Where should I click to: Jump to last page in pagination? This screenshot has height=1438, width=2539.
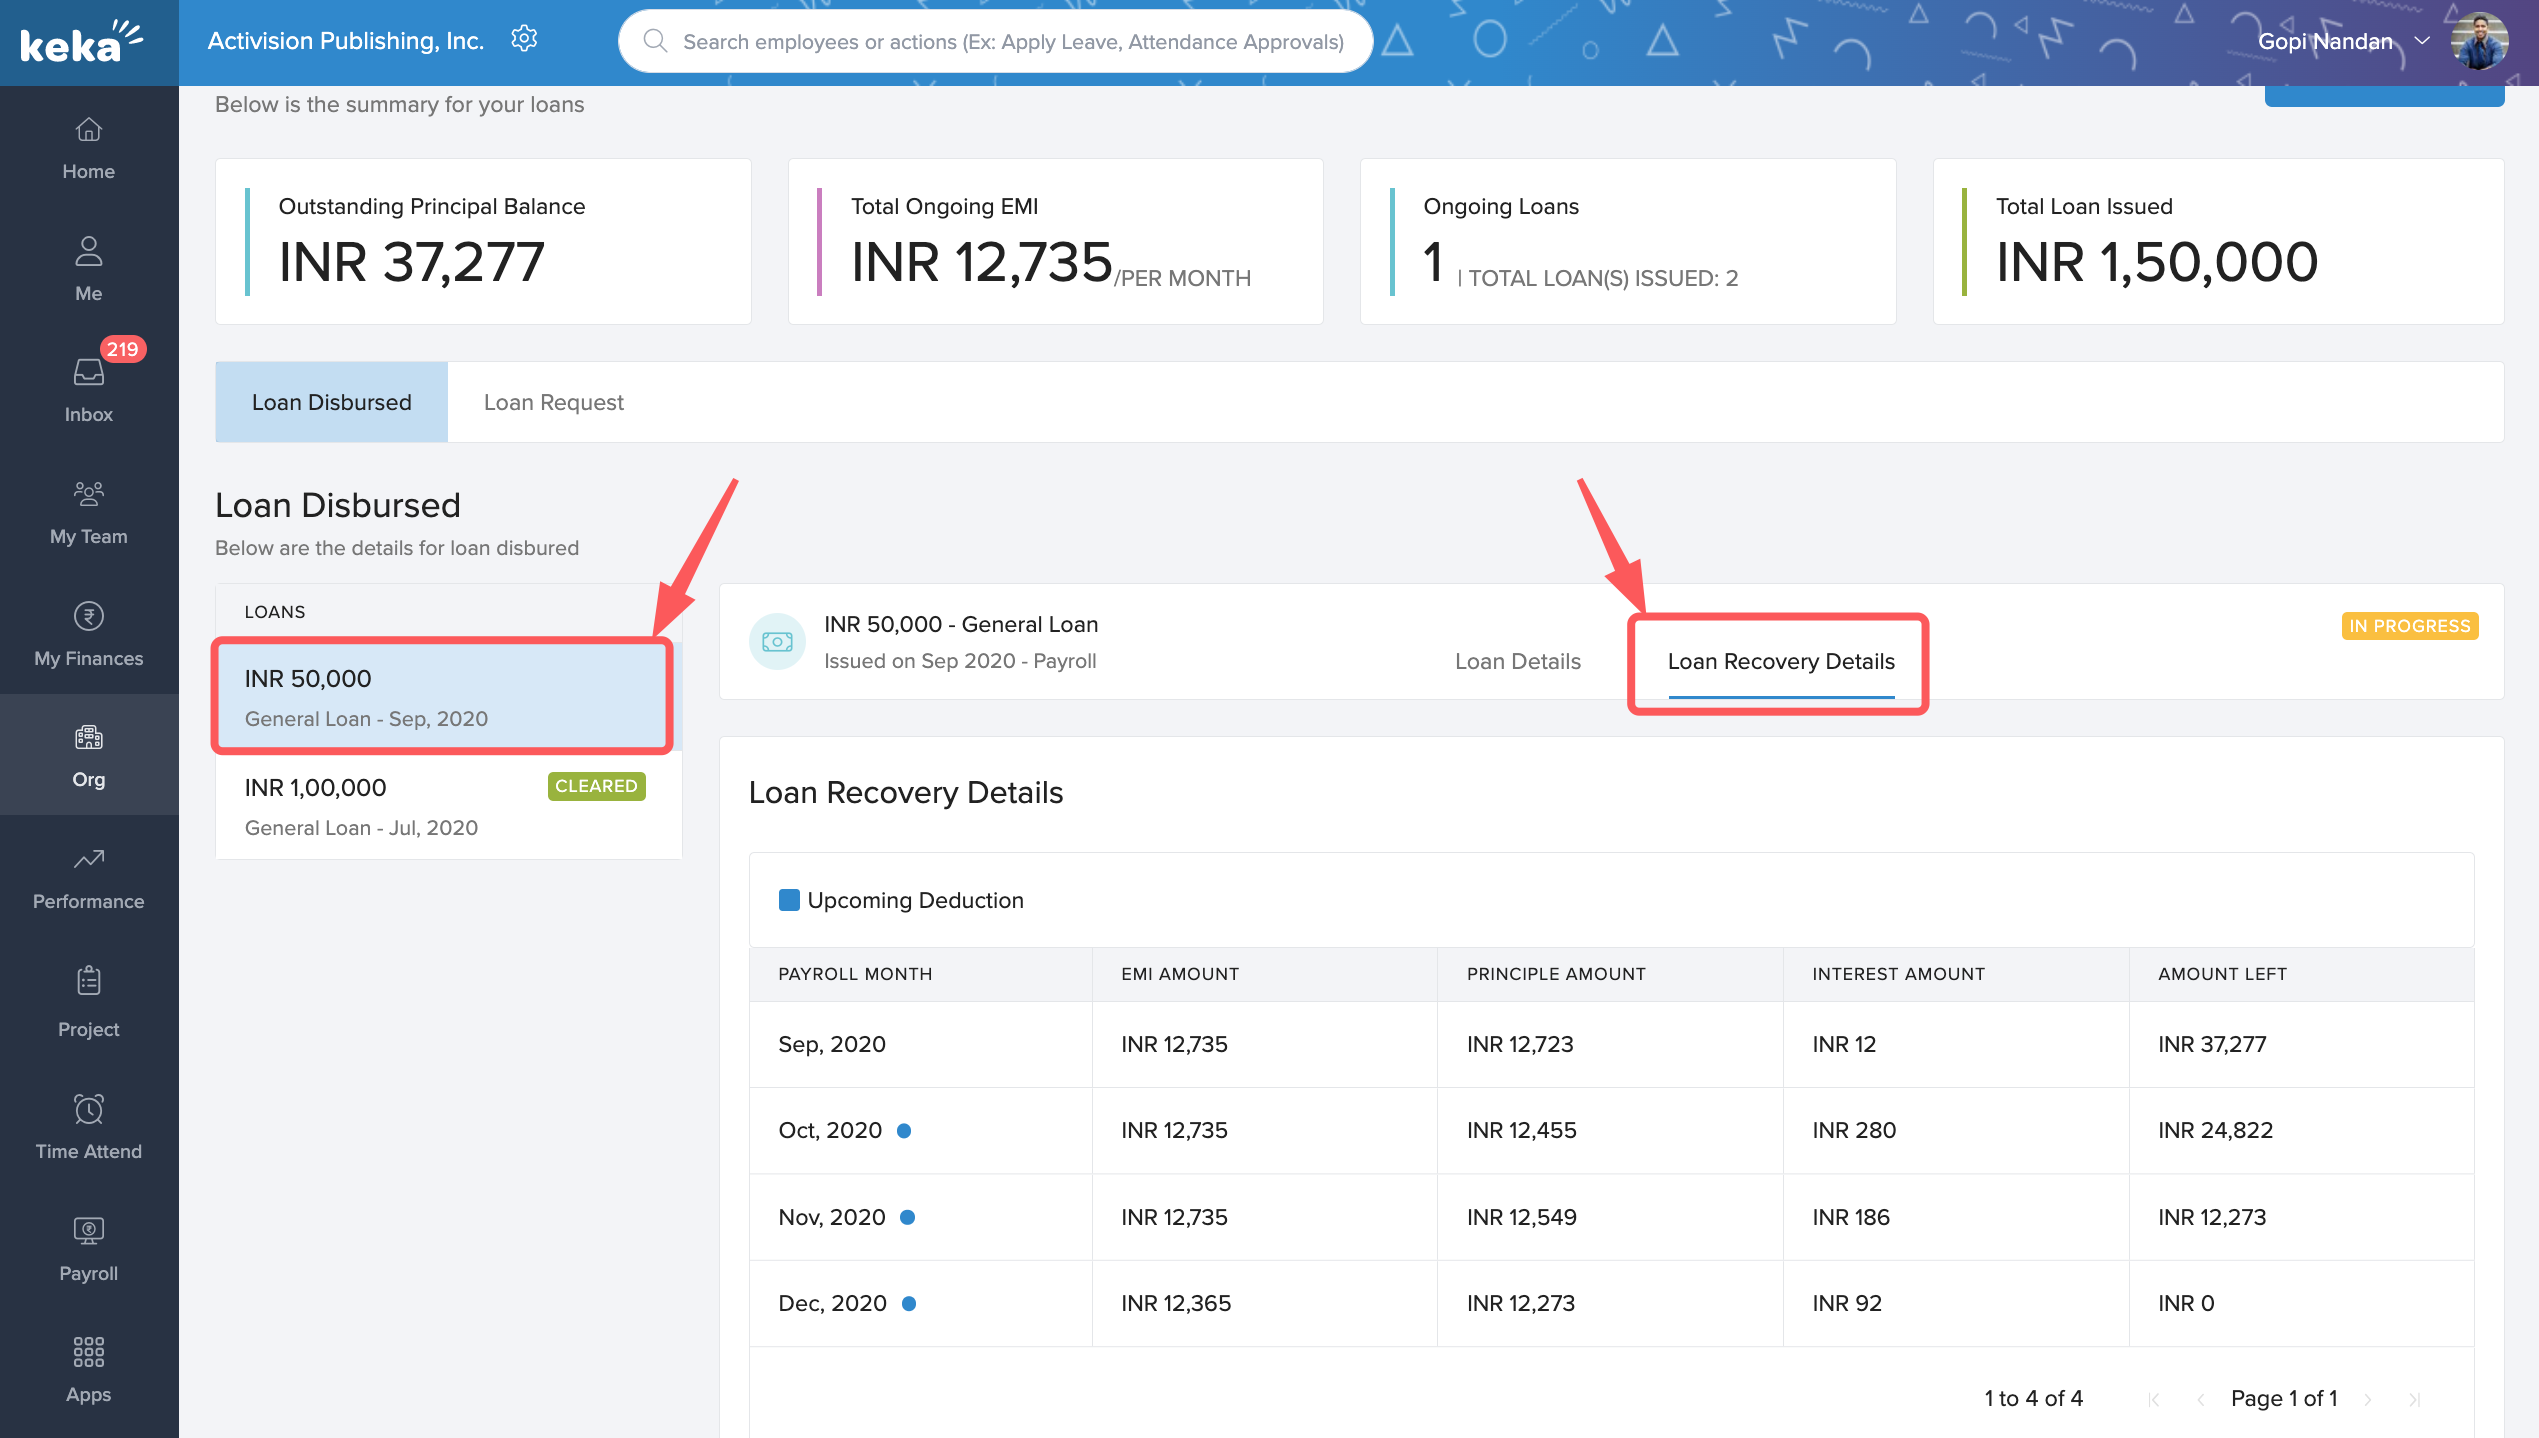pyautogui.click(x=2413, y=1399)
